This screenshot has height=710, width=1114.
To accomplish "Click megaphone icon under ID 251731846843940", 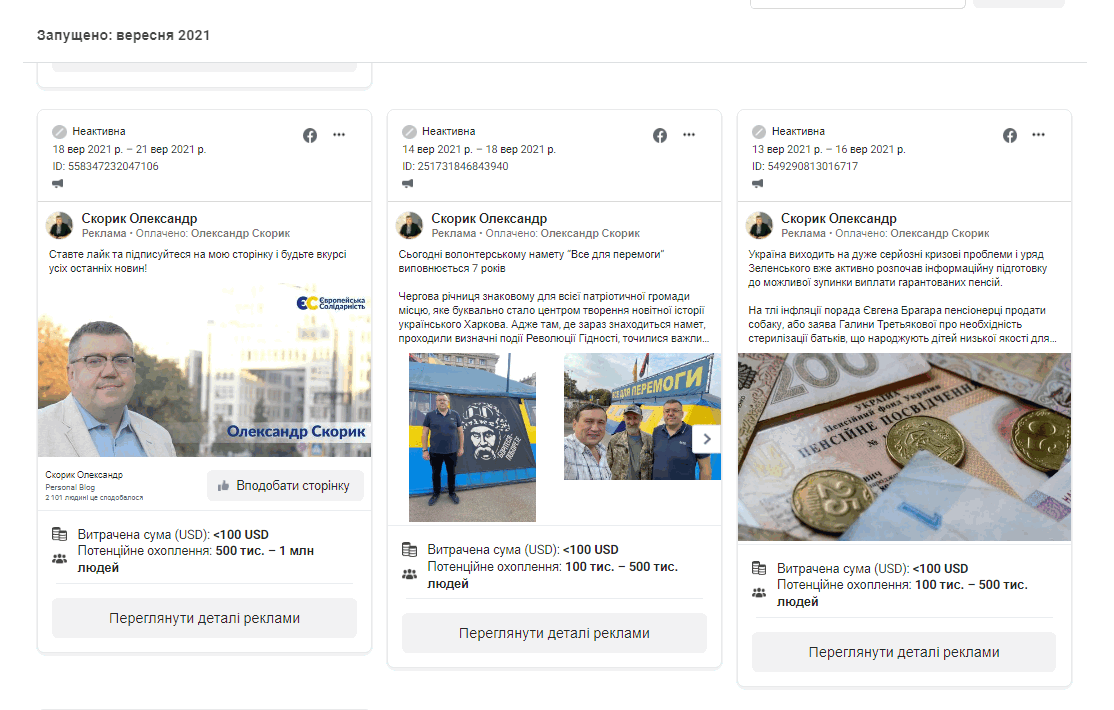I will [408, 183].
